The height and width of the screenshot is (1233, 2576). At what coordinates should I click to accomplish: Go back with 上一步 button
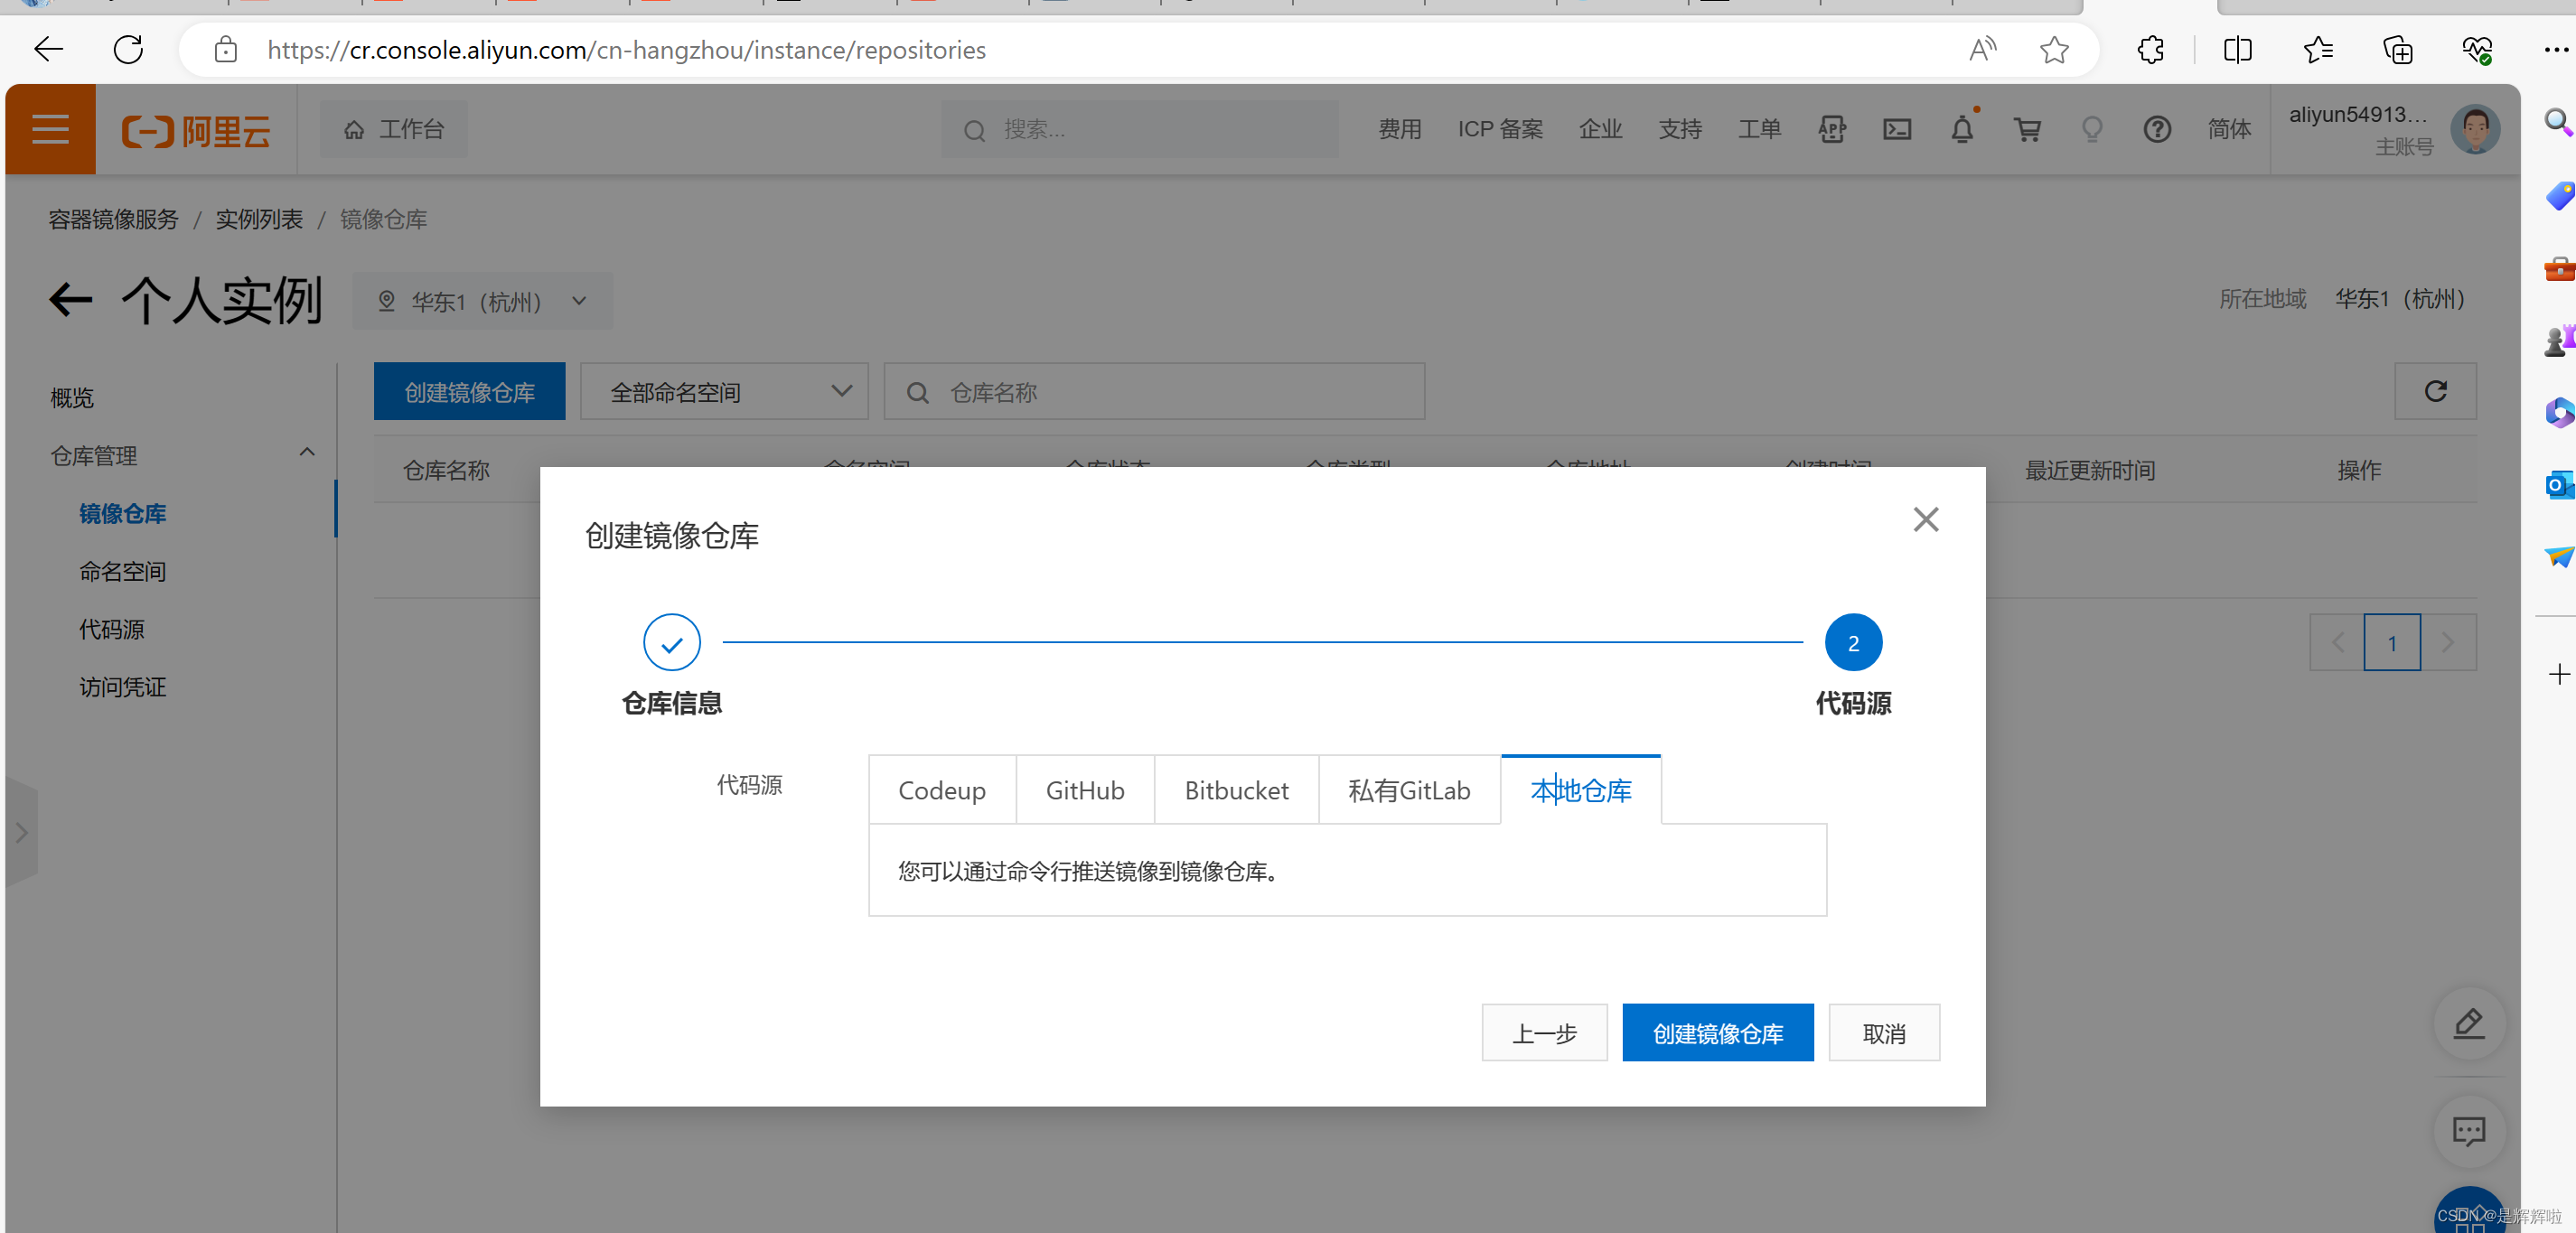tap(1543, 1033)
